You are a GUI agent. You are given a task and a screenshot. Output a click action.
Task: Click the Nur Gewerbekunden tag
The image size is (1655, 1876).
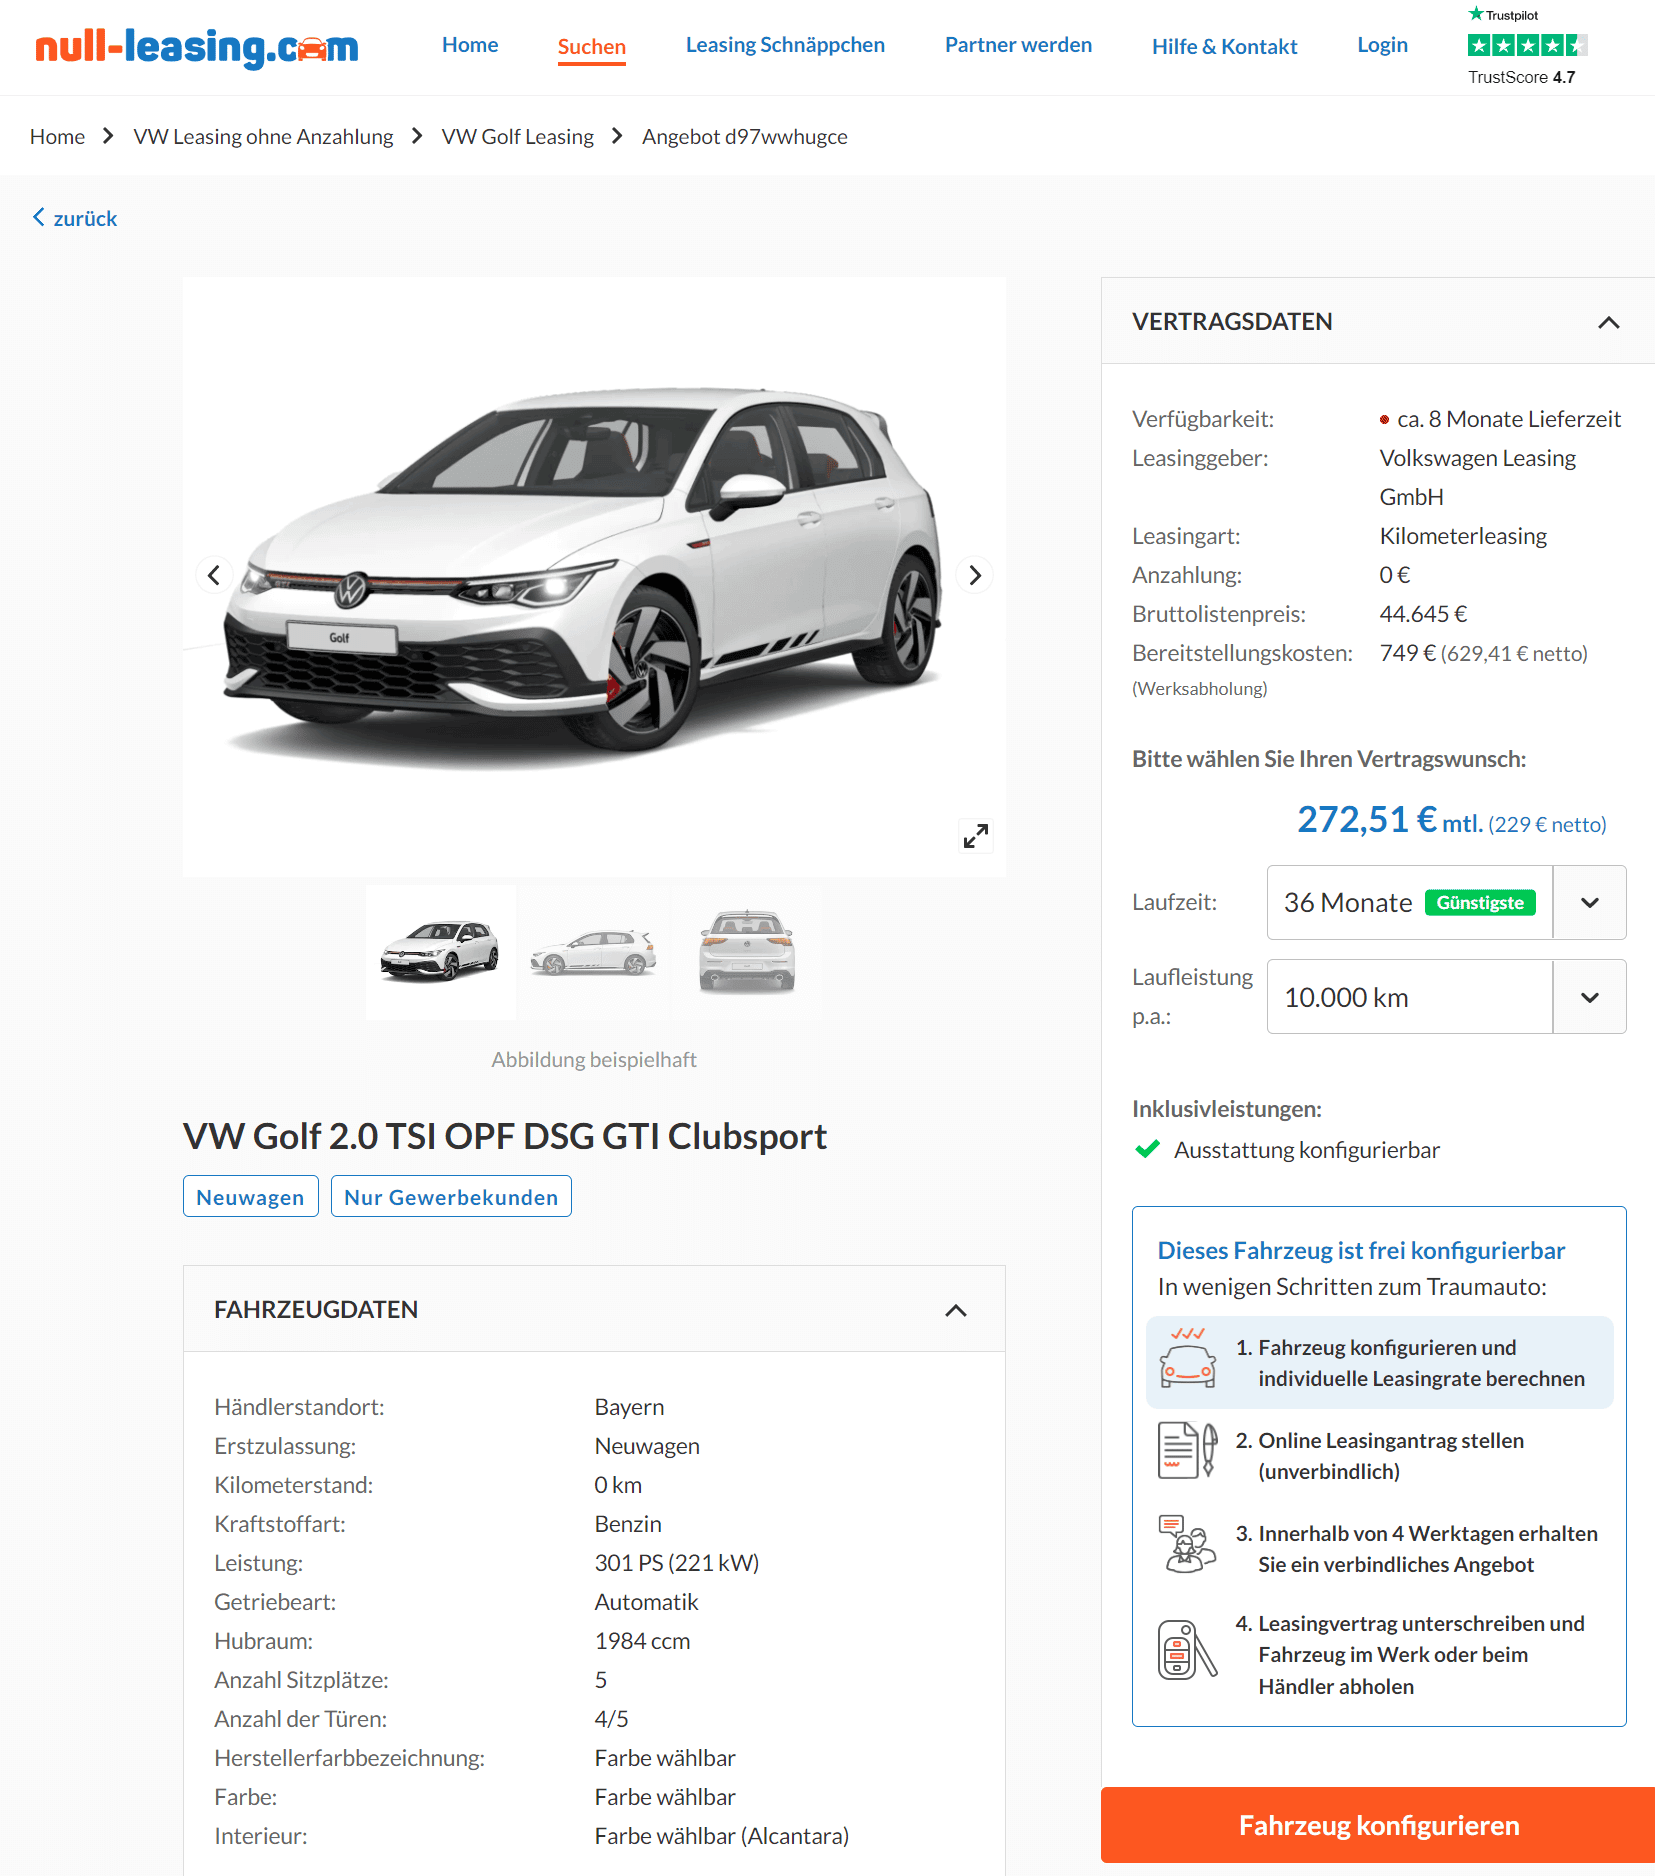click(451, 1197)
